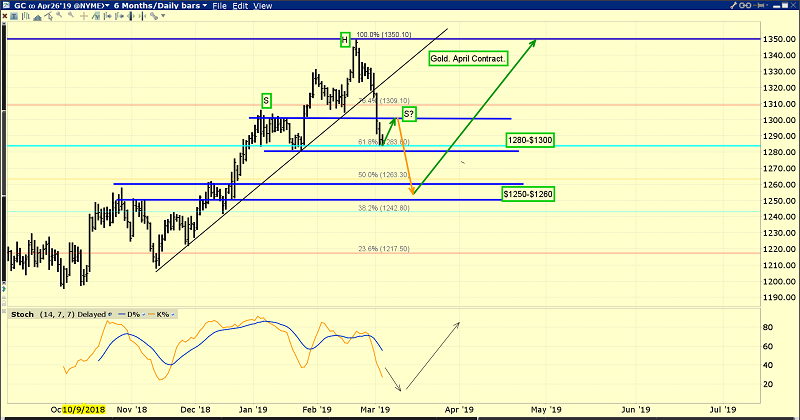Click the chain link group icon

coord(745,5)
